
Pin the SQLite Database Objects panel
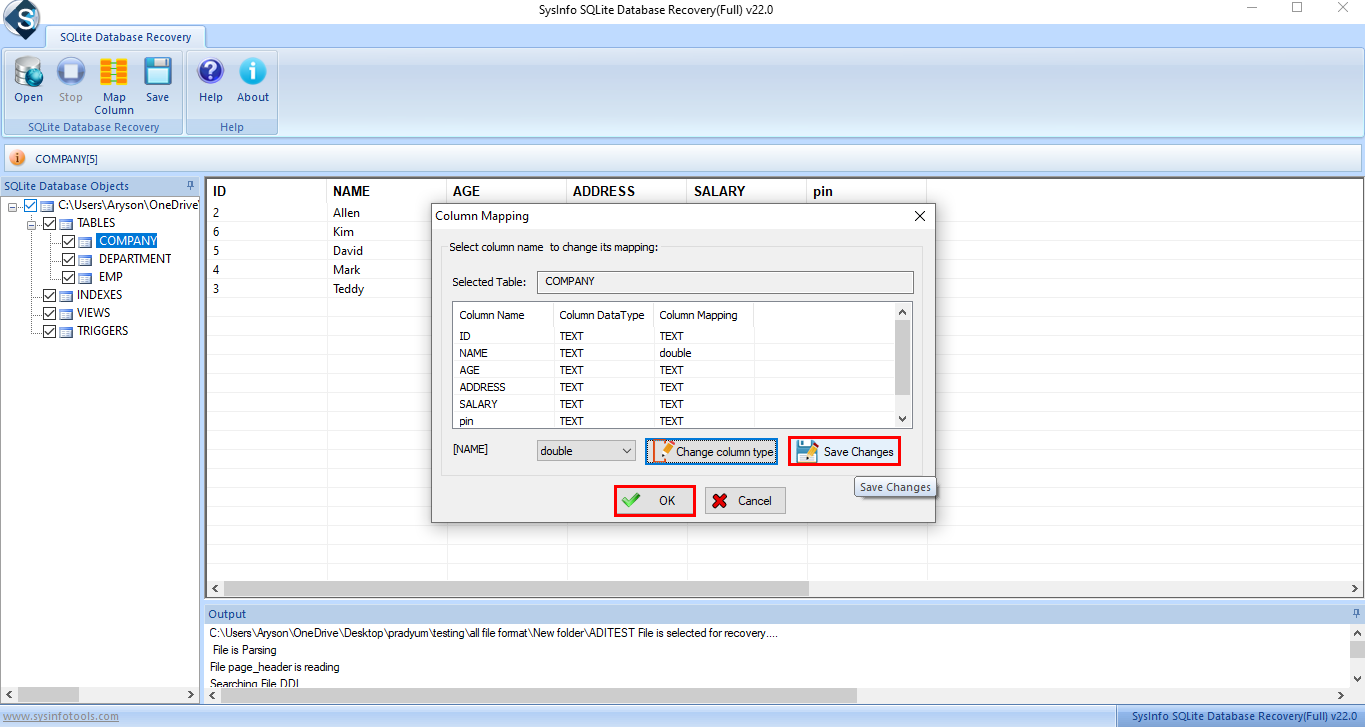(191, 186)
